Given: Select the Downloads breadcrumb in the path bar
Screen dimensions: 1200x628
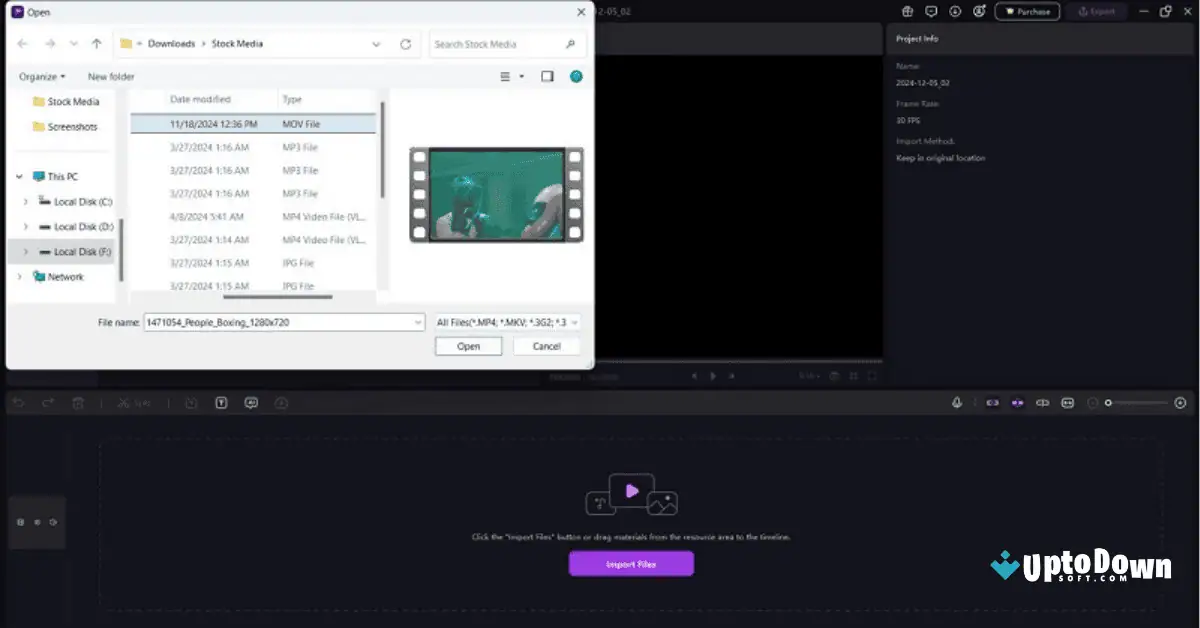Looking at the screenshot, I should [x=172, y=43].
